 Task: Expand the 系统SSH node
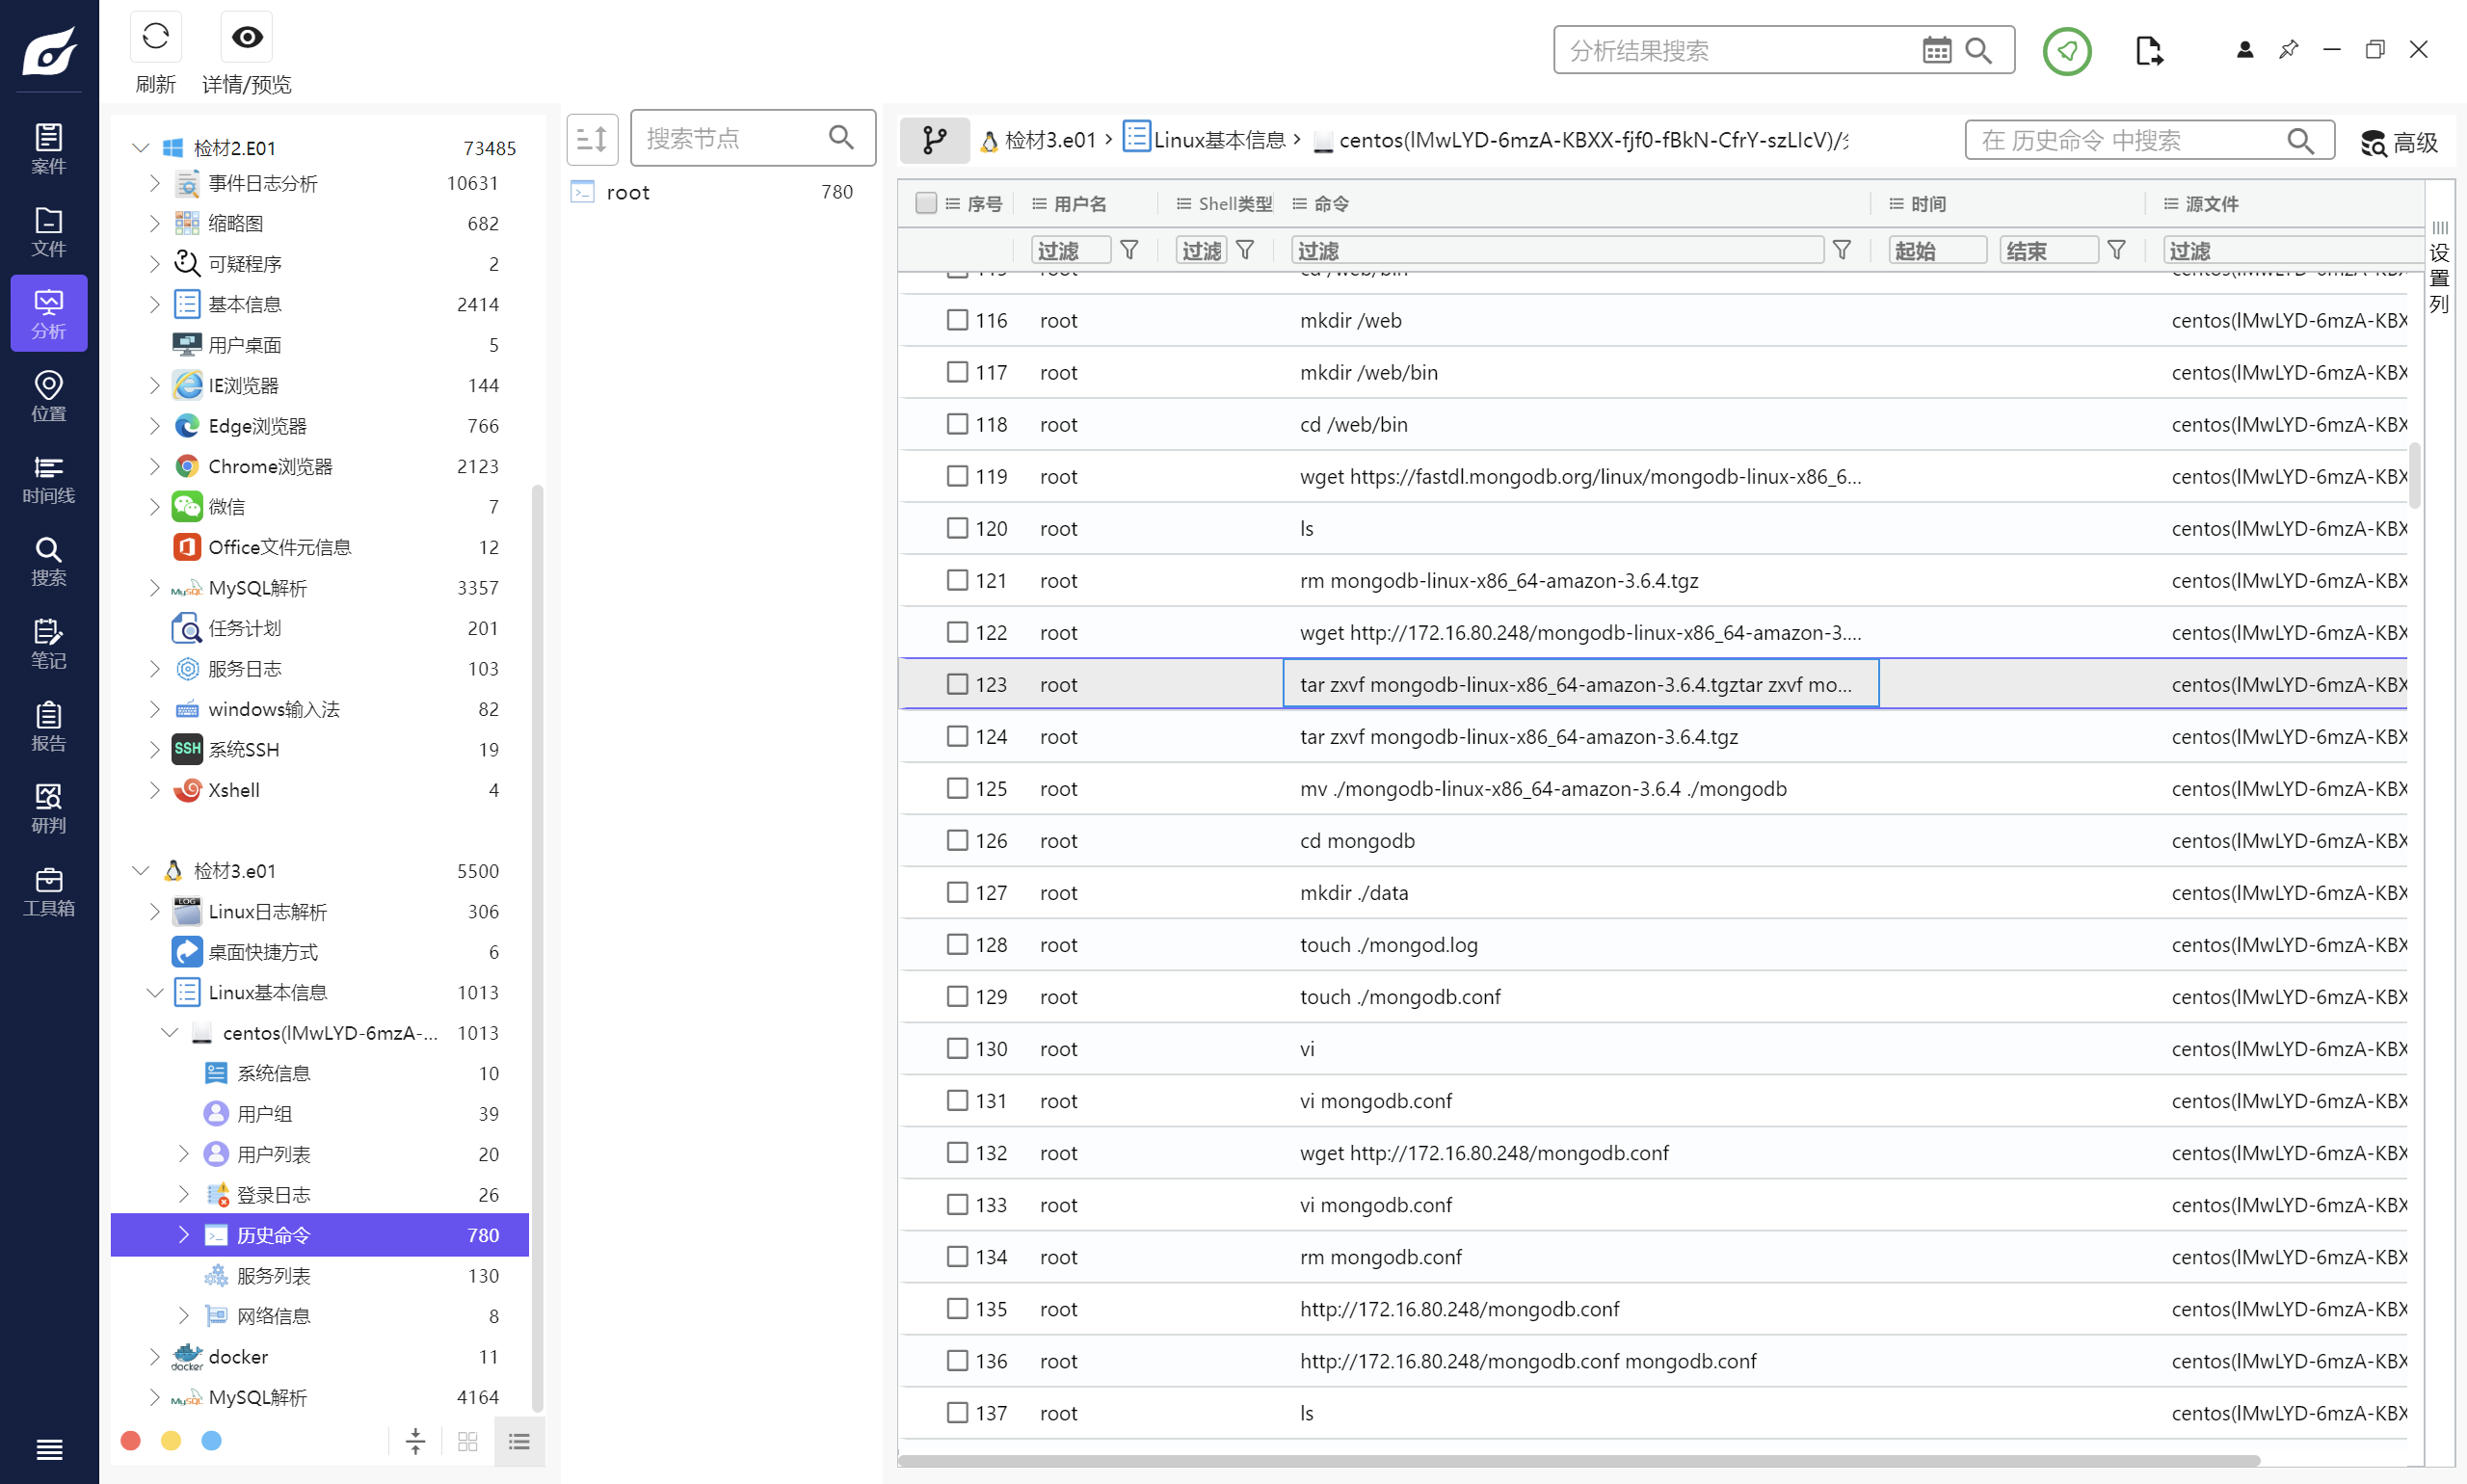tap(154, 749)
